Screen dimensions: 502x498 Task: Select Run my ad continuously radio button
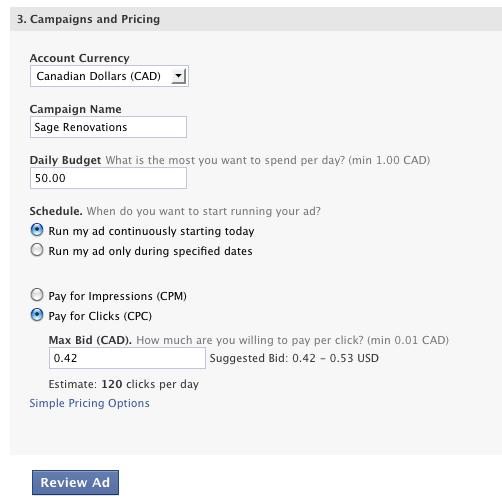coord(37,230)
